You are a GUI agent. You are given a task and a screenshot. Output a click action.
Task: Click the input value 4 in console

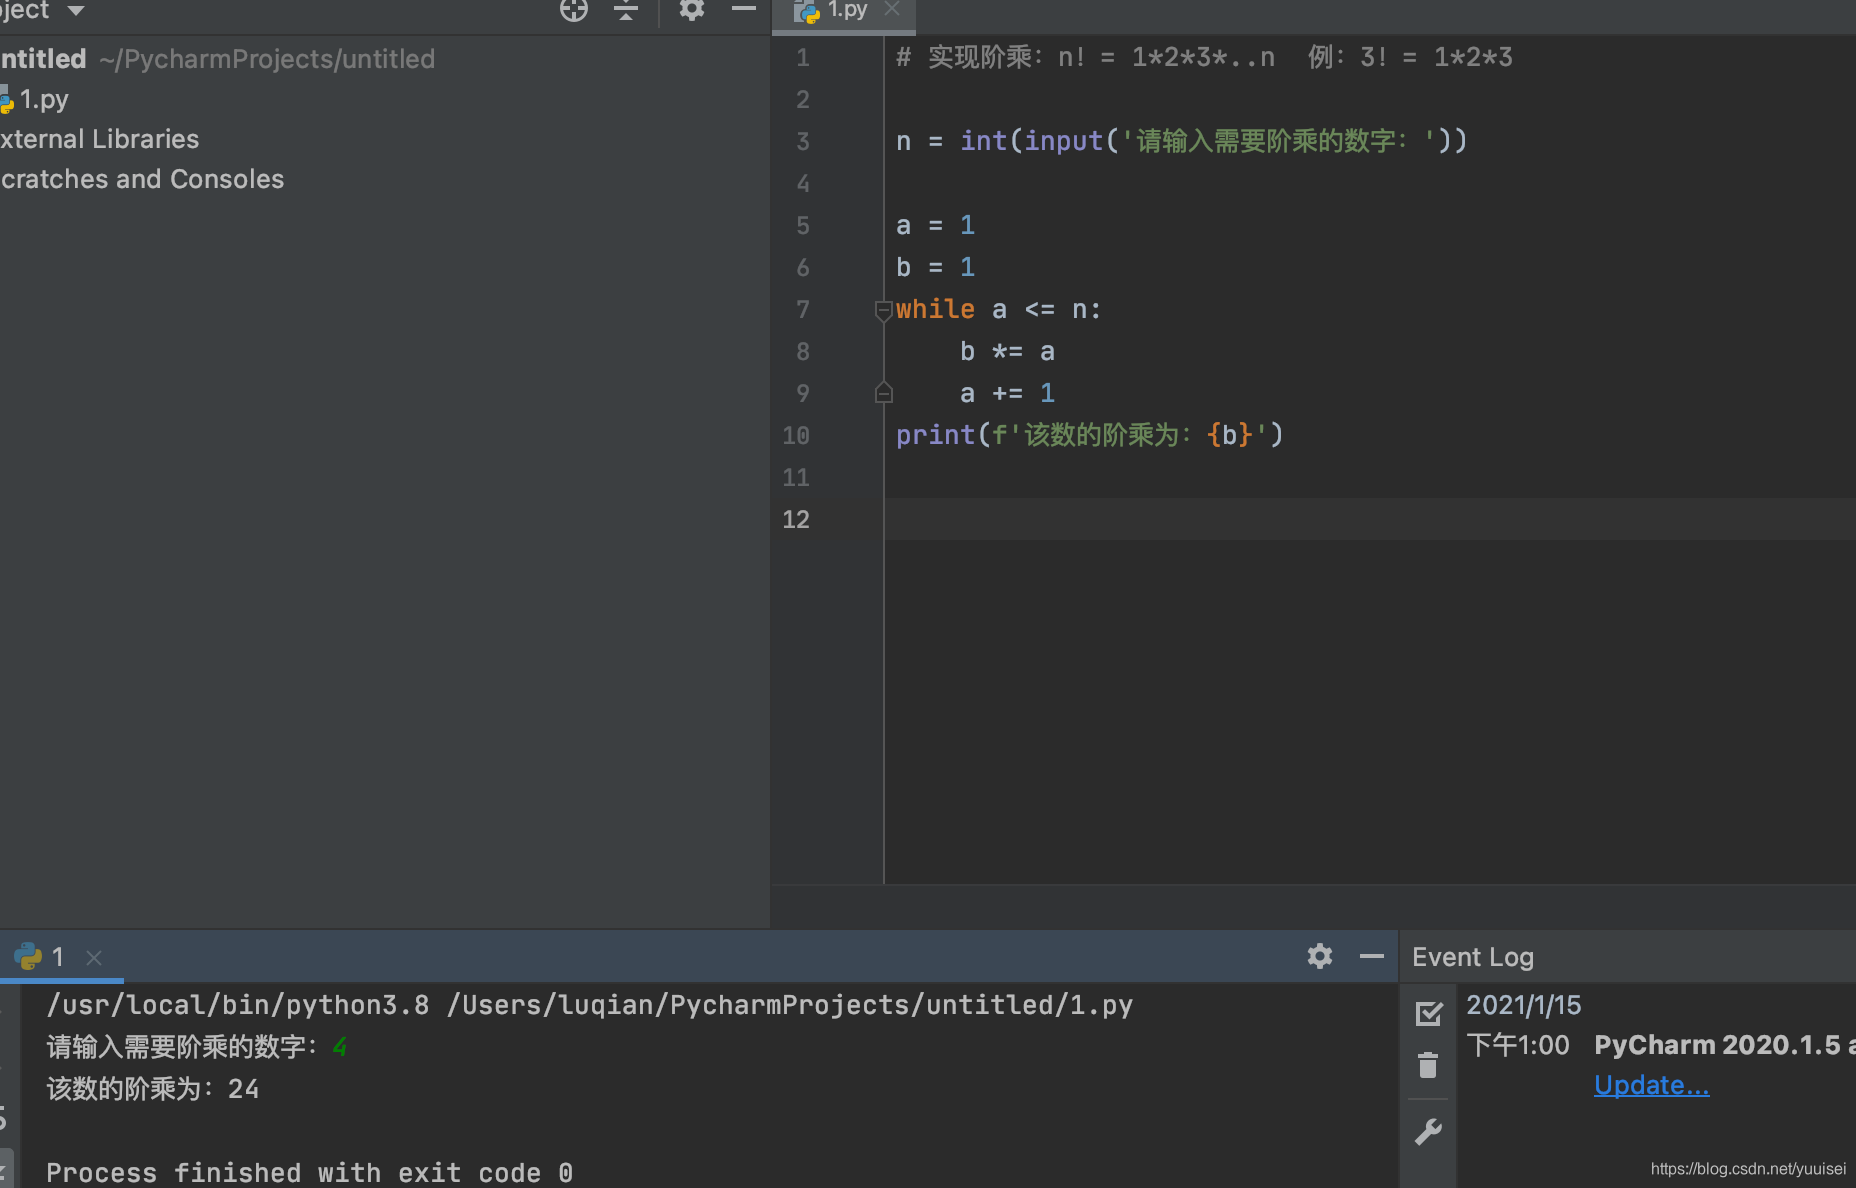340,1047
